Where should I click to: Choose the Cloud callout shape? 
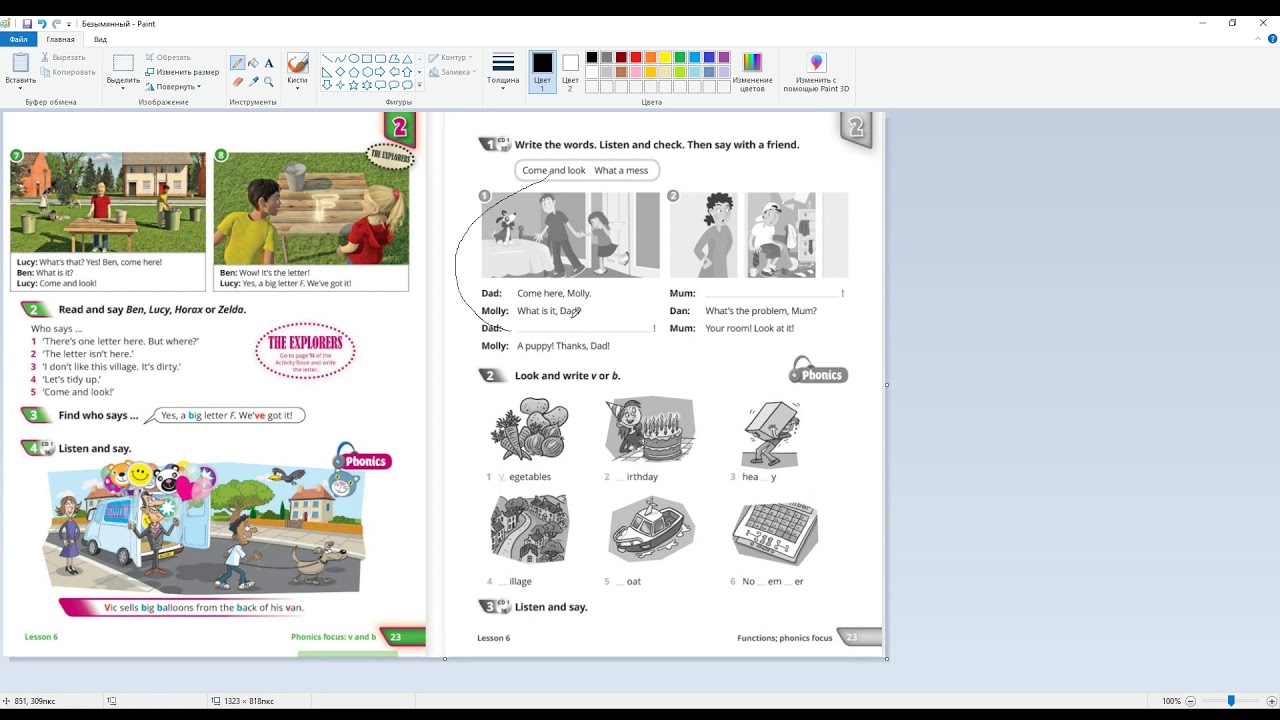(x=407, y=85)
